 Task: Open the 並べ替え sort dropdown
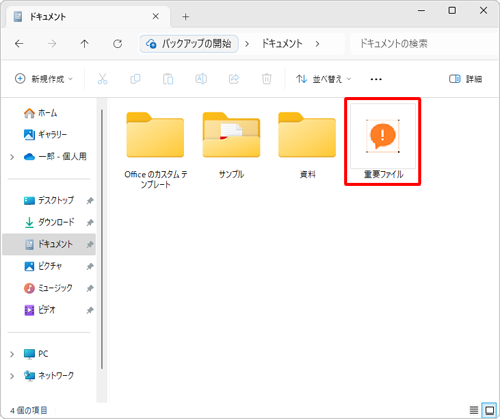pos(323,79)
